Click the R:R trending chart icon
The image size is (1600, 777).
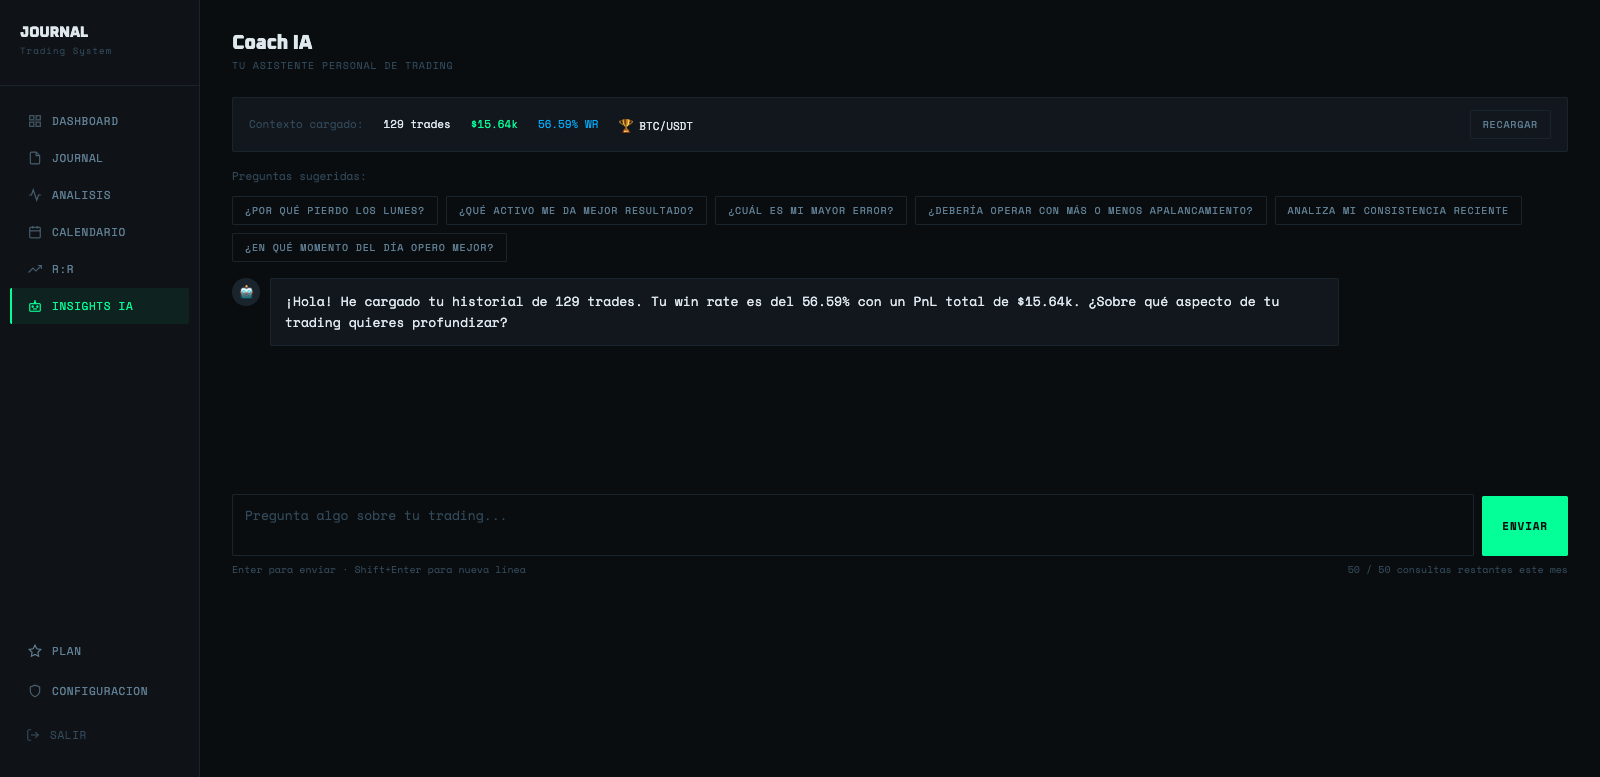[x=35, y=269]
